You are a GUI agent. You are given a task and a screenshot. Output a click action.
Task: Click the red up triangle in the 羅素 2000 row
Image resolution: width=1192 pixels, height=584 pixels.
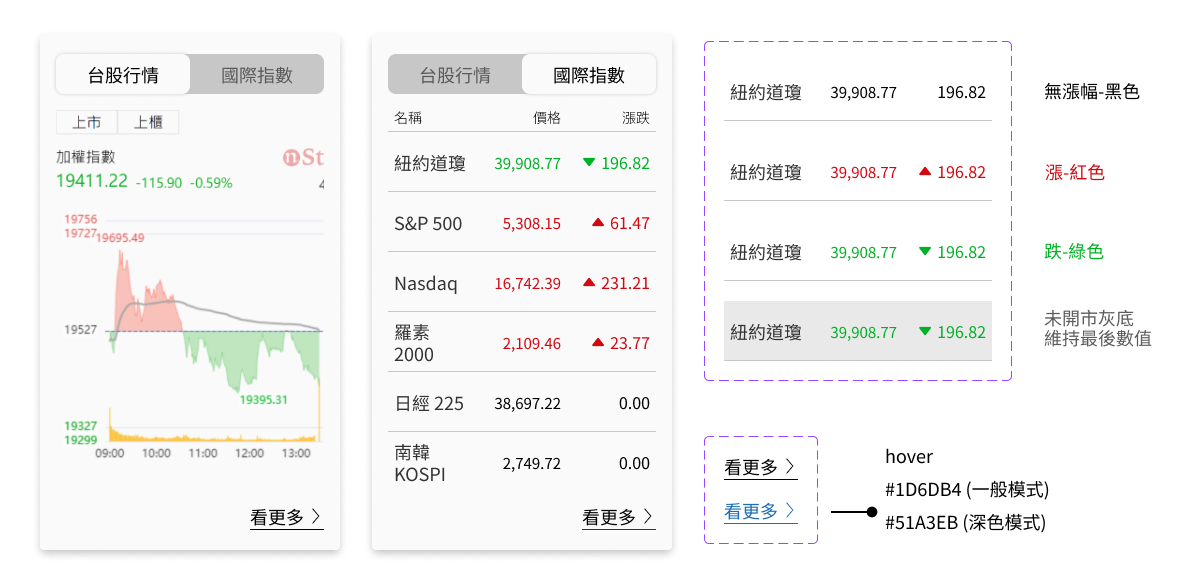[598, 343]
